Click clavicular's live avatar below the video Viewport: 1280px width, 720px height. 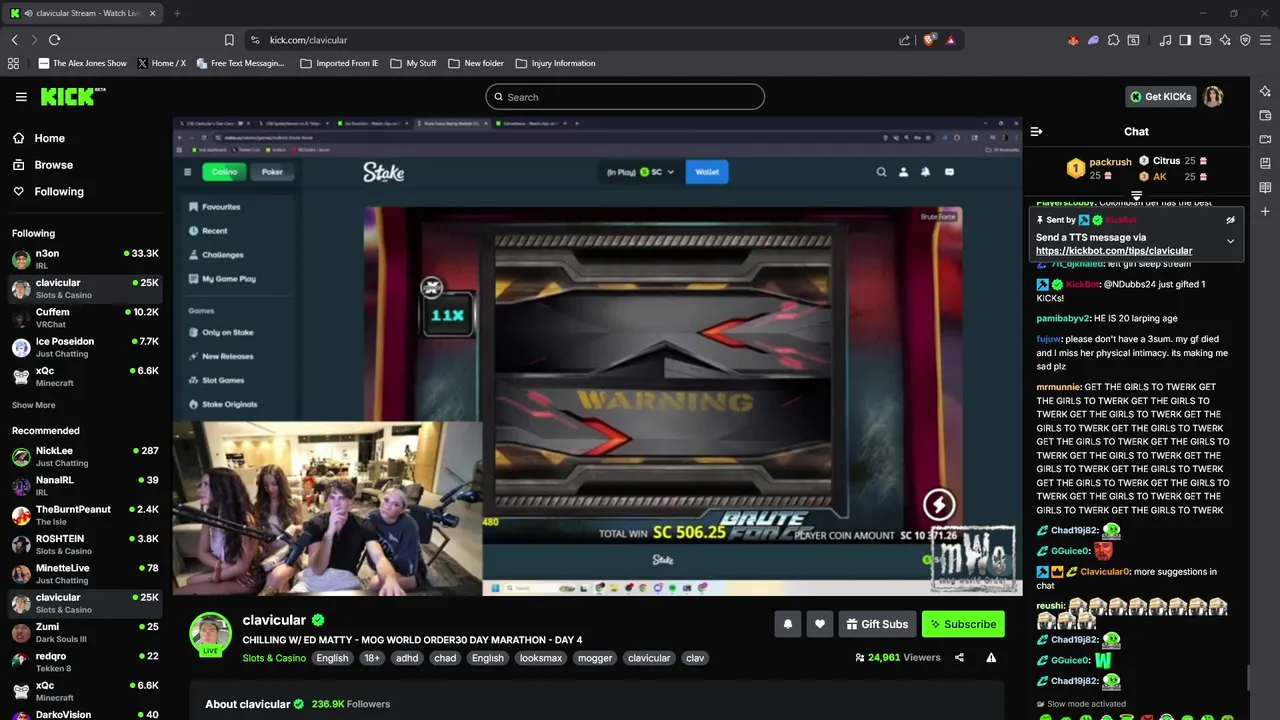211,633
